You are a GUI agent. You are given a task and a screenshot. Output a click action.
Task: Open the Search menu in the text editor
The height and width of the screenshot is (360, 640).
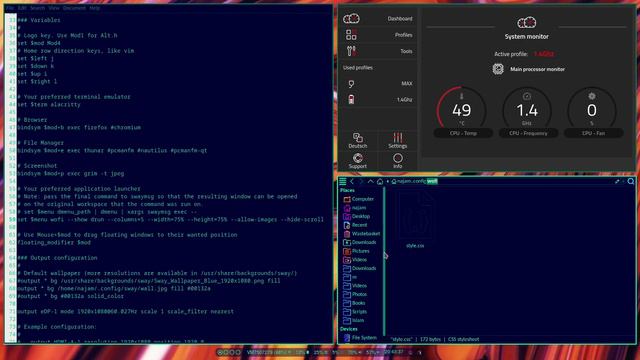[x=38, y=8]
